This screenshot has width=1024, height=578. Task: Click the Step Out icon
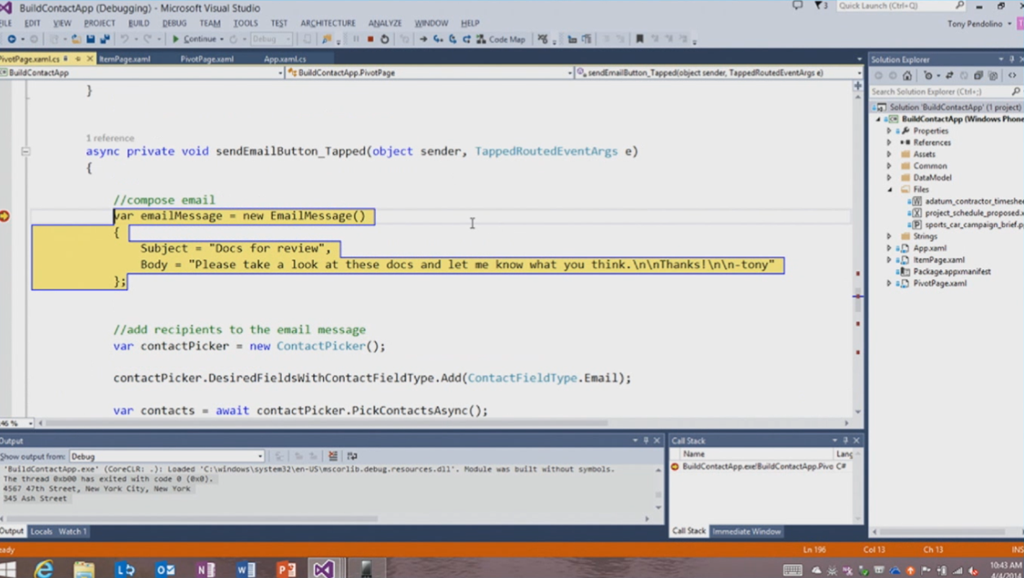[467, 39]
